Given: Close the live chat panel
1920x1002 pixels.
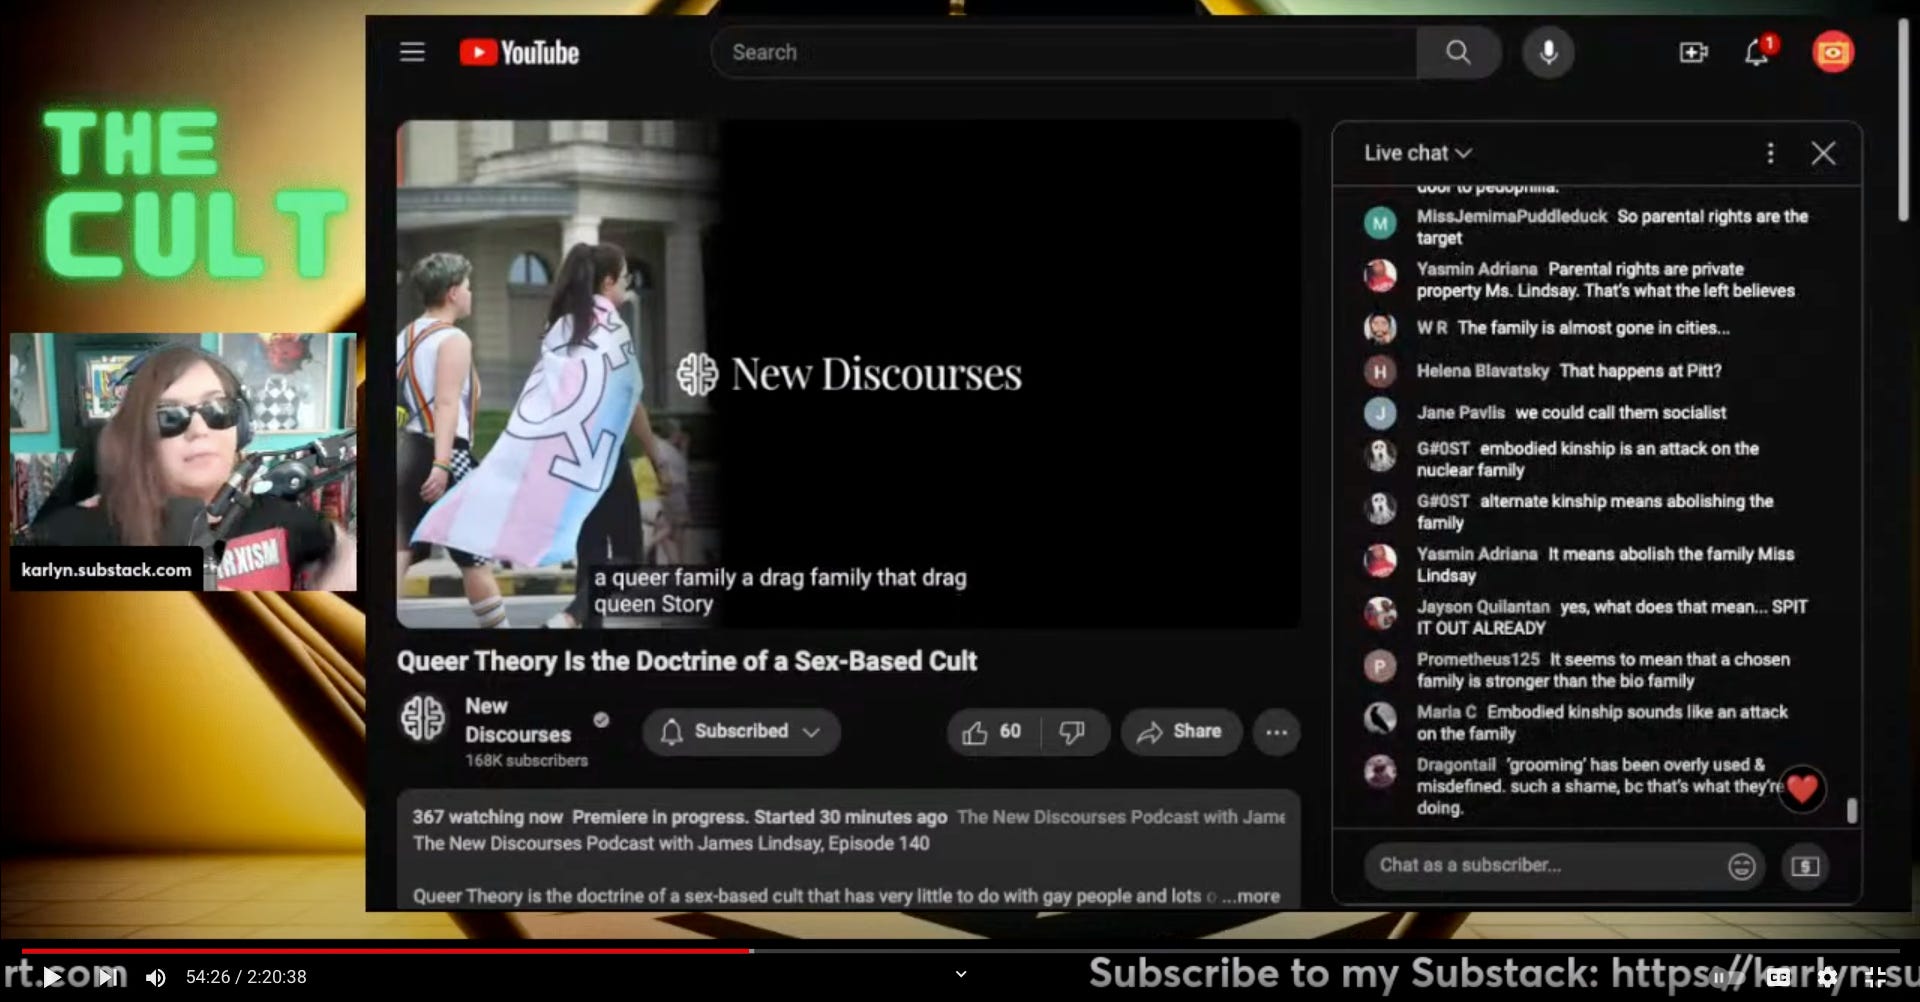Looking at the screenshot, I should (x=1823, y=153).
